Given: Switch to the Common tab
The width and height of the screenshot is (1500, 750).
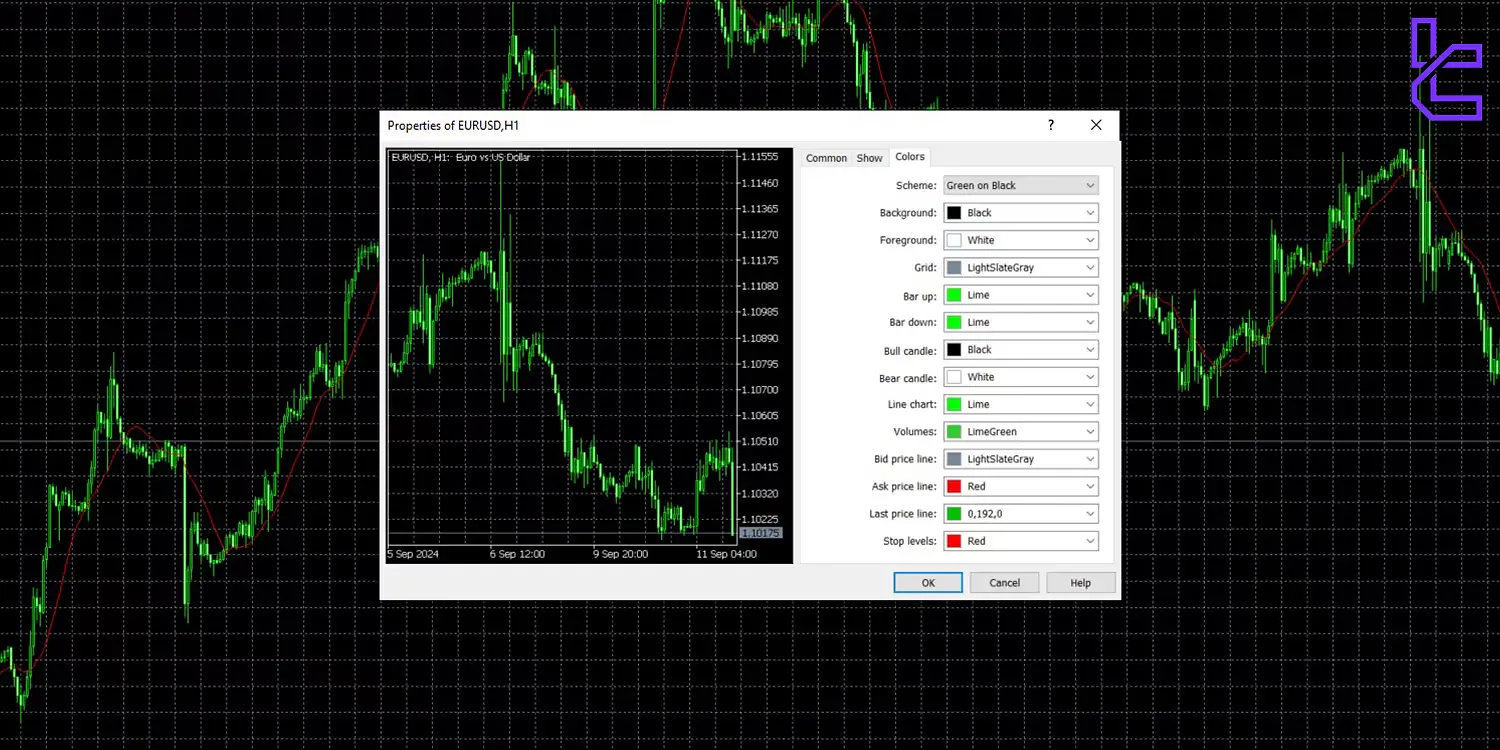Looking at the screenshot, I should click(826, 157).
